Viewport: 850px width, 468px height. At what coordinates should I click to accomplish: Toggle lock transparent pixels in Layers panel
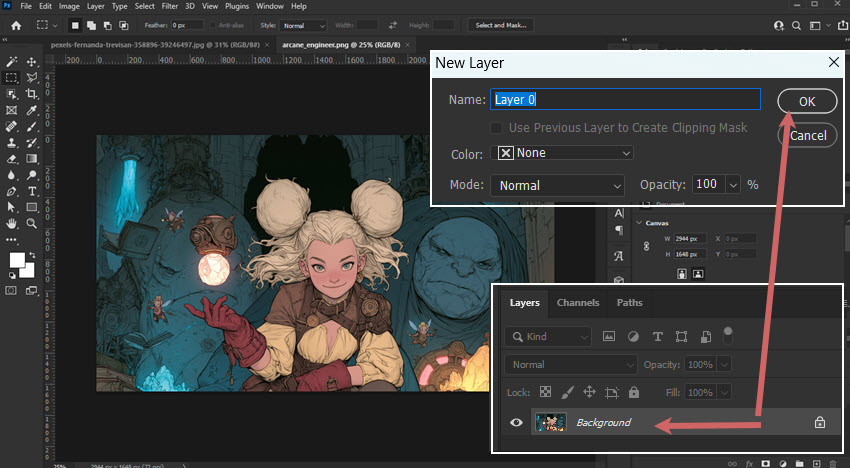pos(545,392)
